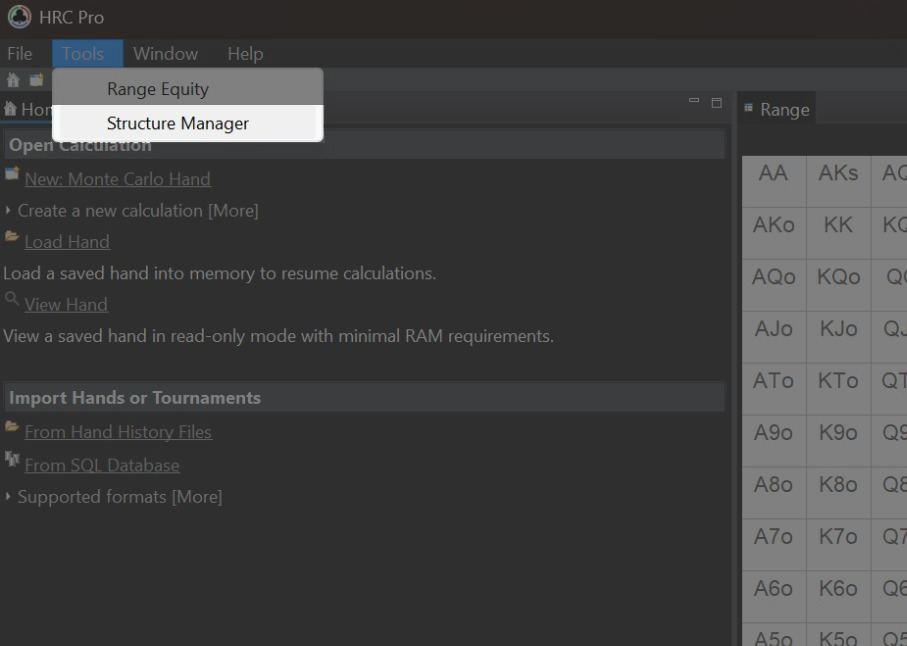This screenshot has width=907, height=646.
Task: Click the home icon in the toolbar
Action: tap(13, 80)
